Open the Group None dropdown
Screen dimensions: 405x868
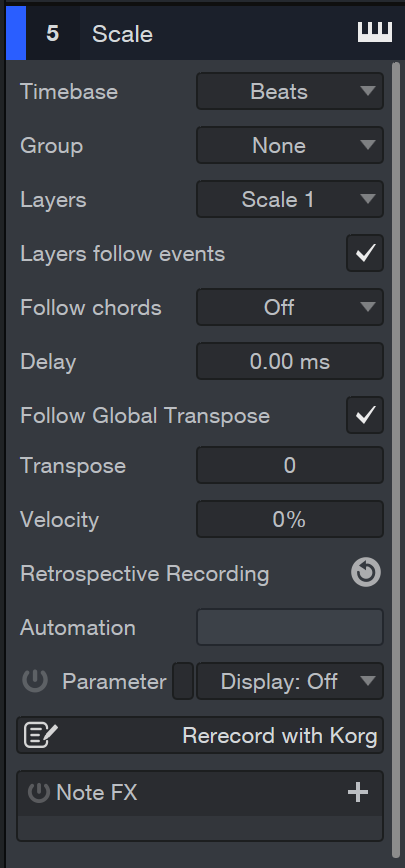[290, 145]
